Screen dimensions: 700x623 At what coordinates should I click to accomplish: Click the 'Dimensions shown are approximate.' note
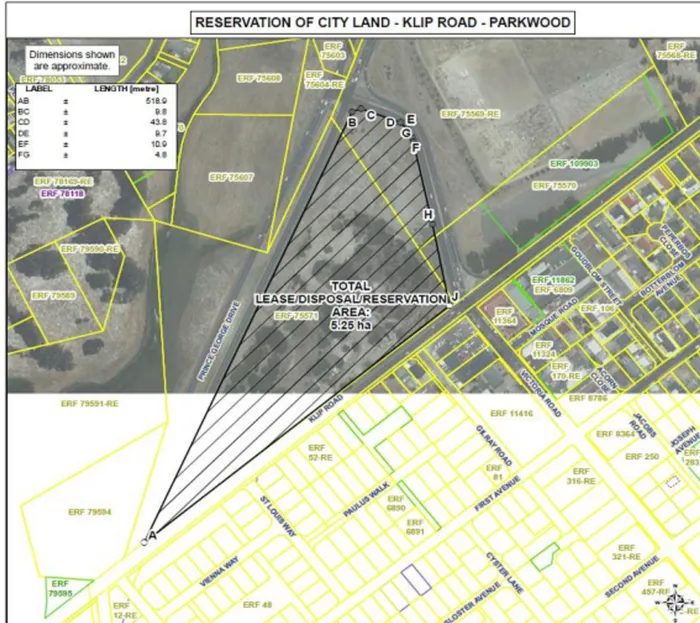[72, 60]
